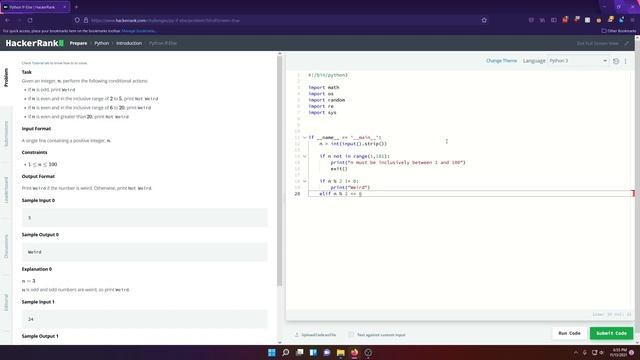Click the 'import random' code line
Image resolution: width=640 pixels, height=360 pixels.
[327, 100]
